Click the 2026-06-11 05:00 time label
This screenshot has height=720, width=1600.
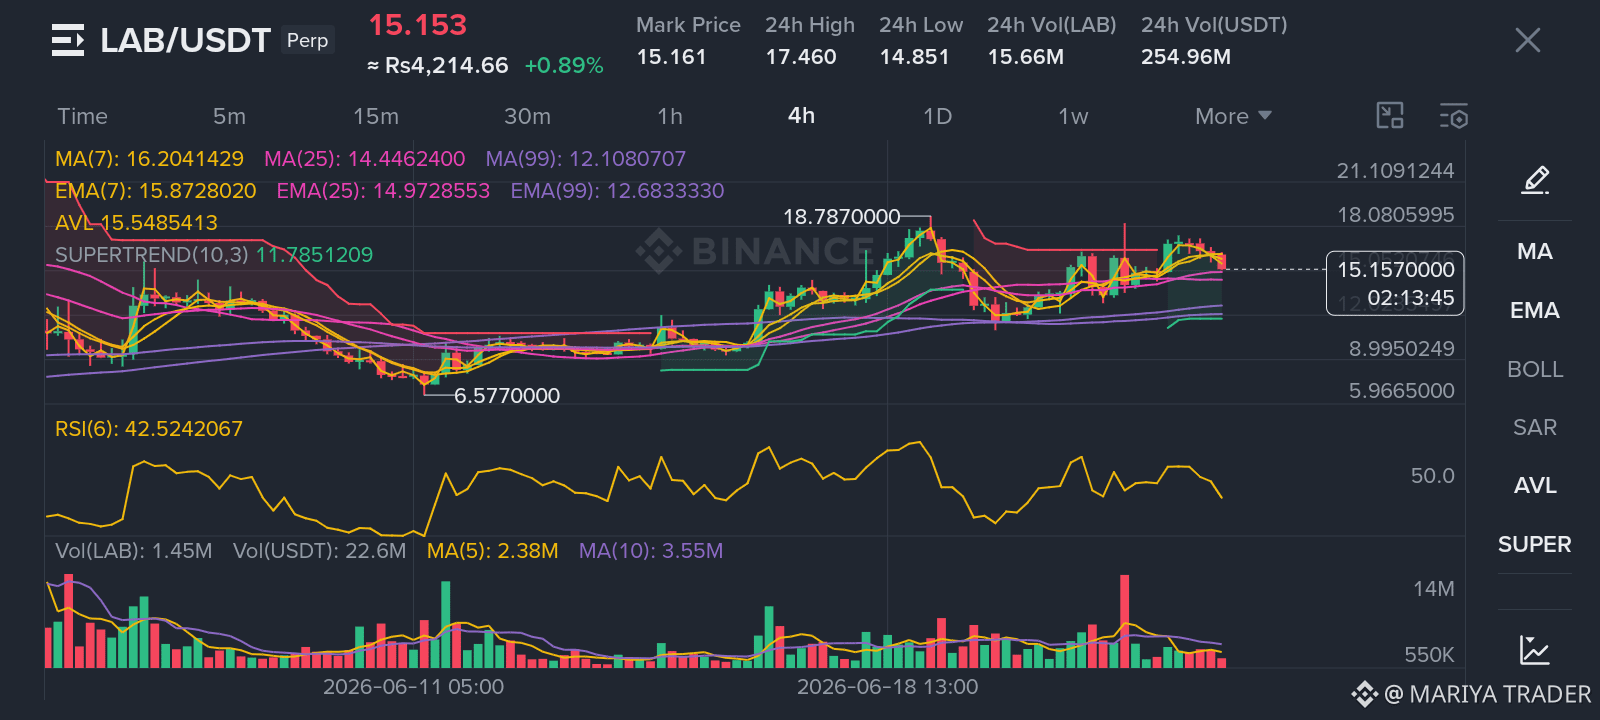[x=413, y=687]
